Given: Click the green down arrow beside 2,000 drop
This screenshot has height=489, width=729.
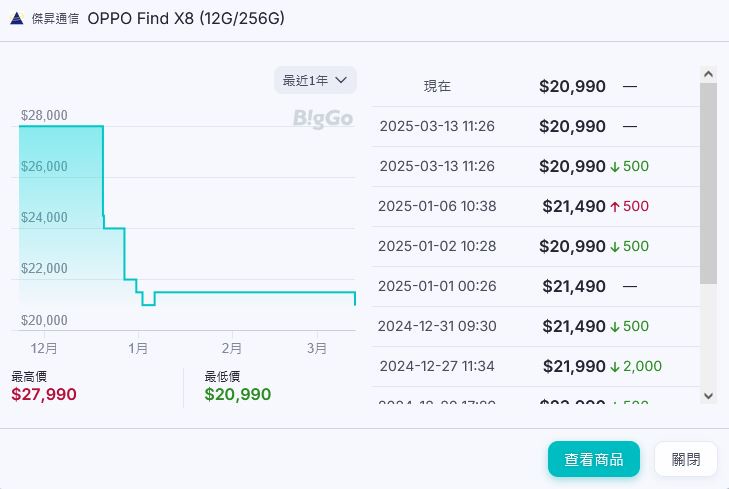Looking at the screenshot, I should pos(615,367).
